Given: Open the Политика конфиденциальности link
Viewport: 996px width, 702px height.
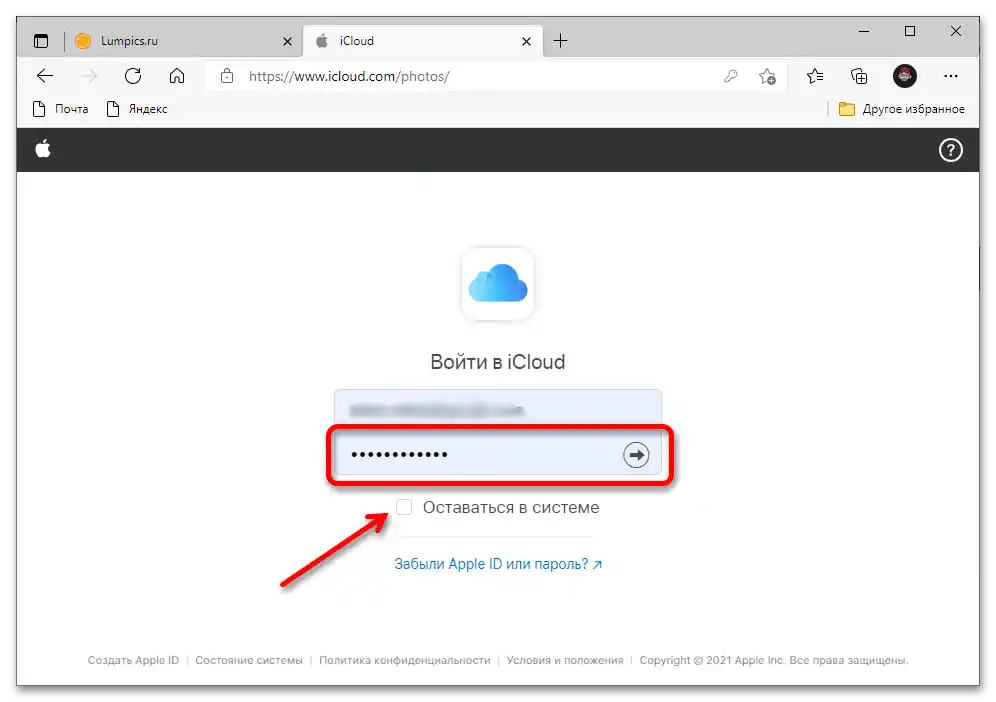Looking at the screenshot, I should coord(405,660).
